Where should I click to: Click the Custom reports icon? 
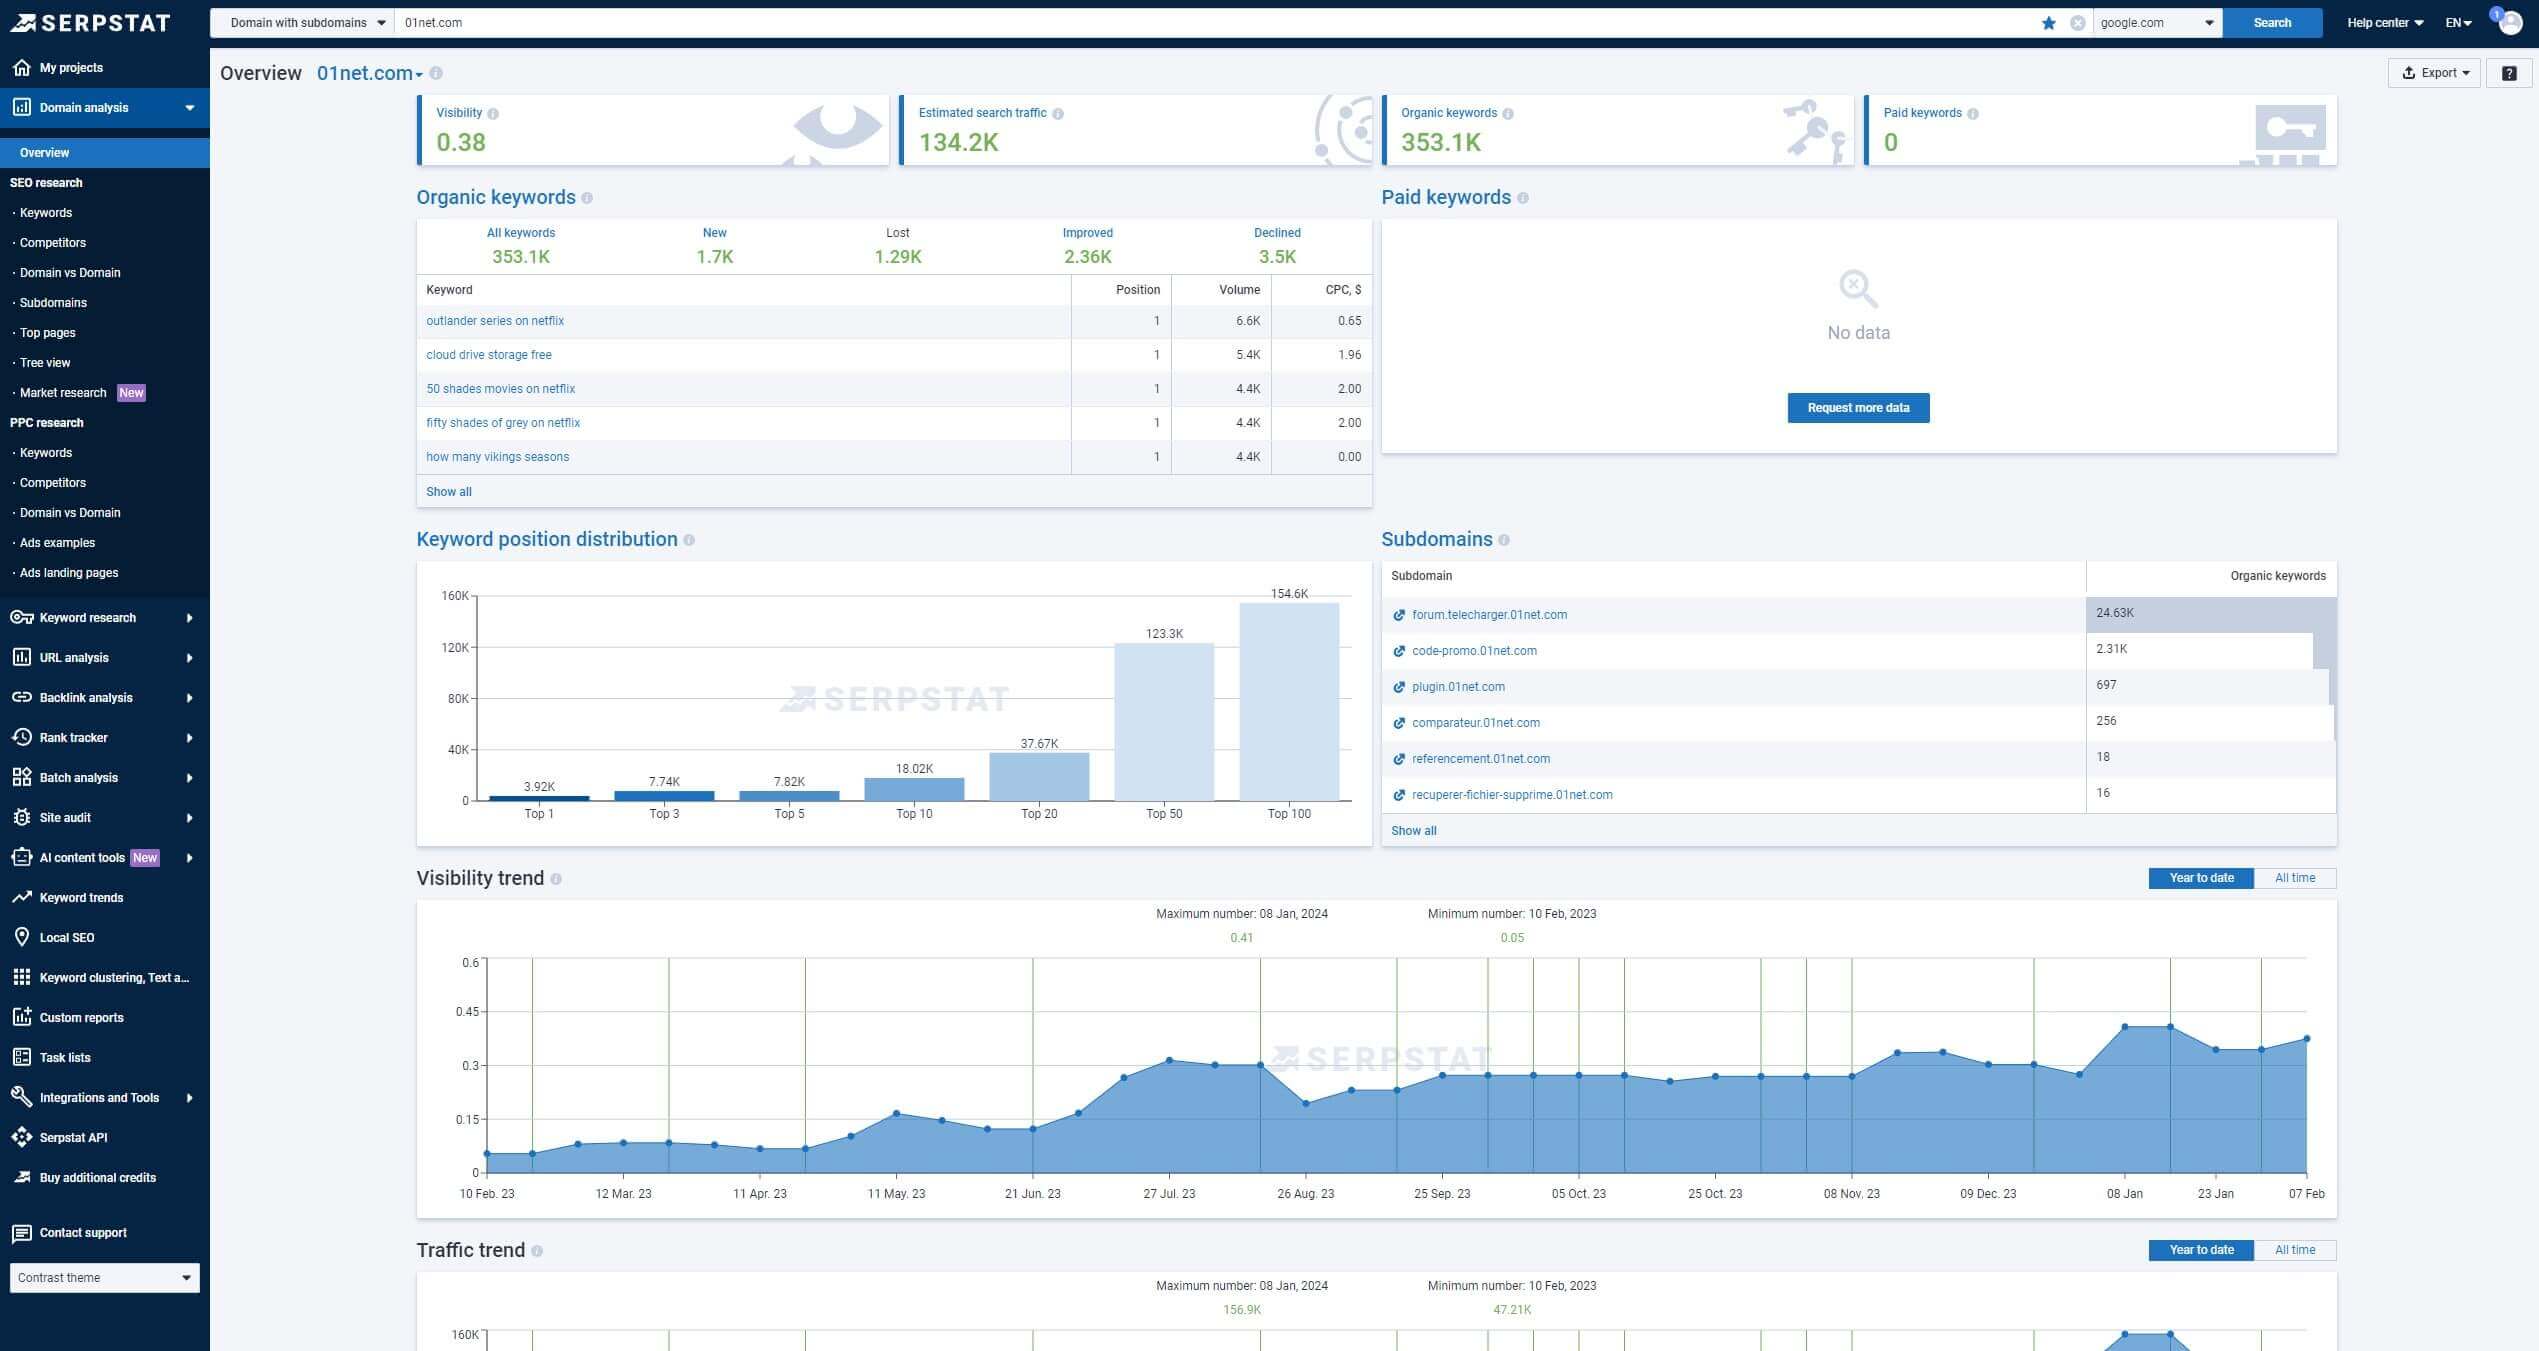click(x=22, y=1018)
